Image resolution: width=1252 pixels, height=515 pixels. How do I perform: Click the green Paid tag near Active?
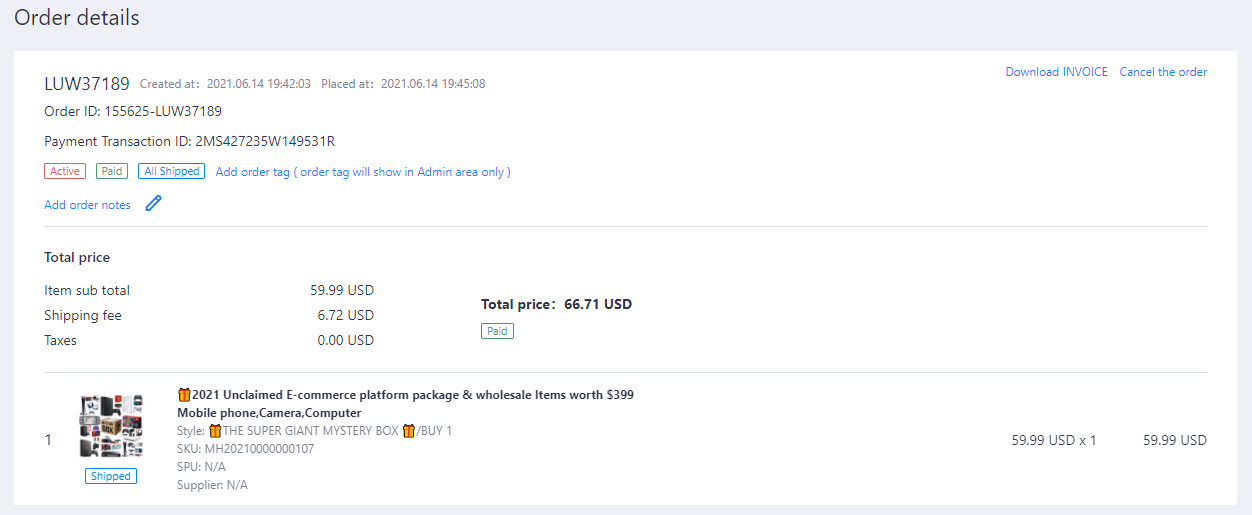pyautogui.click(x=112, y=172)
